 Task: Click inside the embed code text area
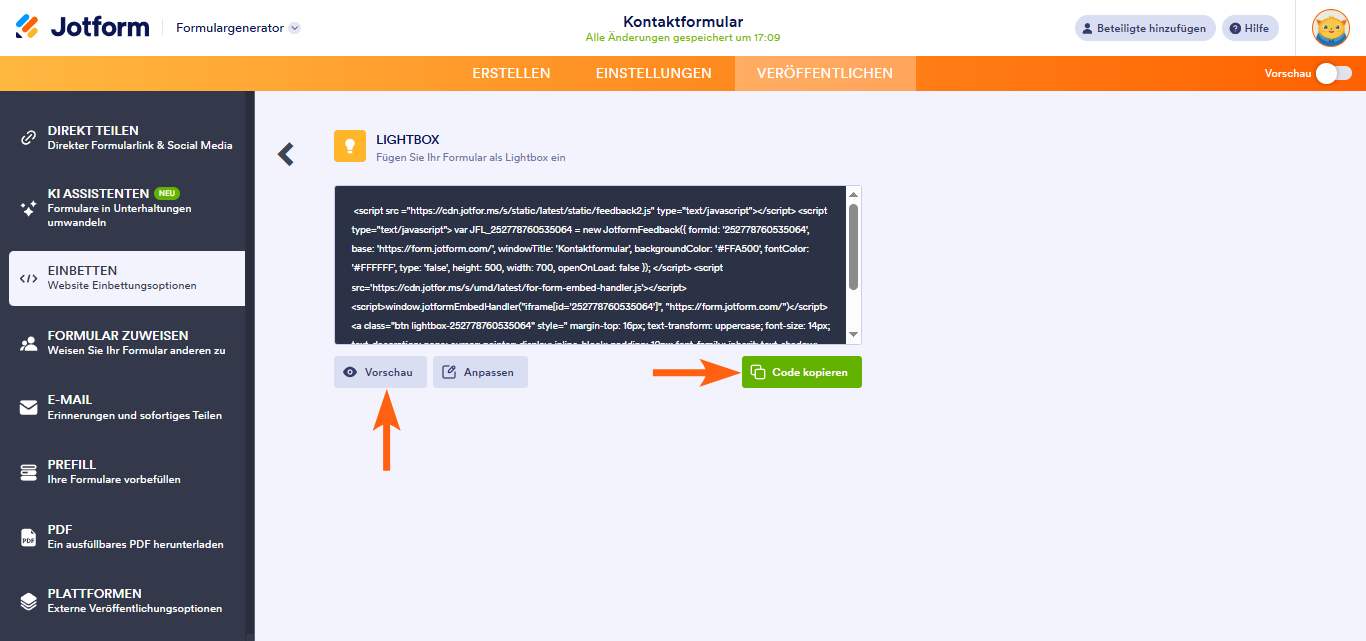pos(590,265)
